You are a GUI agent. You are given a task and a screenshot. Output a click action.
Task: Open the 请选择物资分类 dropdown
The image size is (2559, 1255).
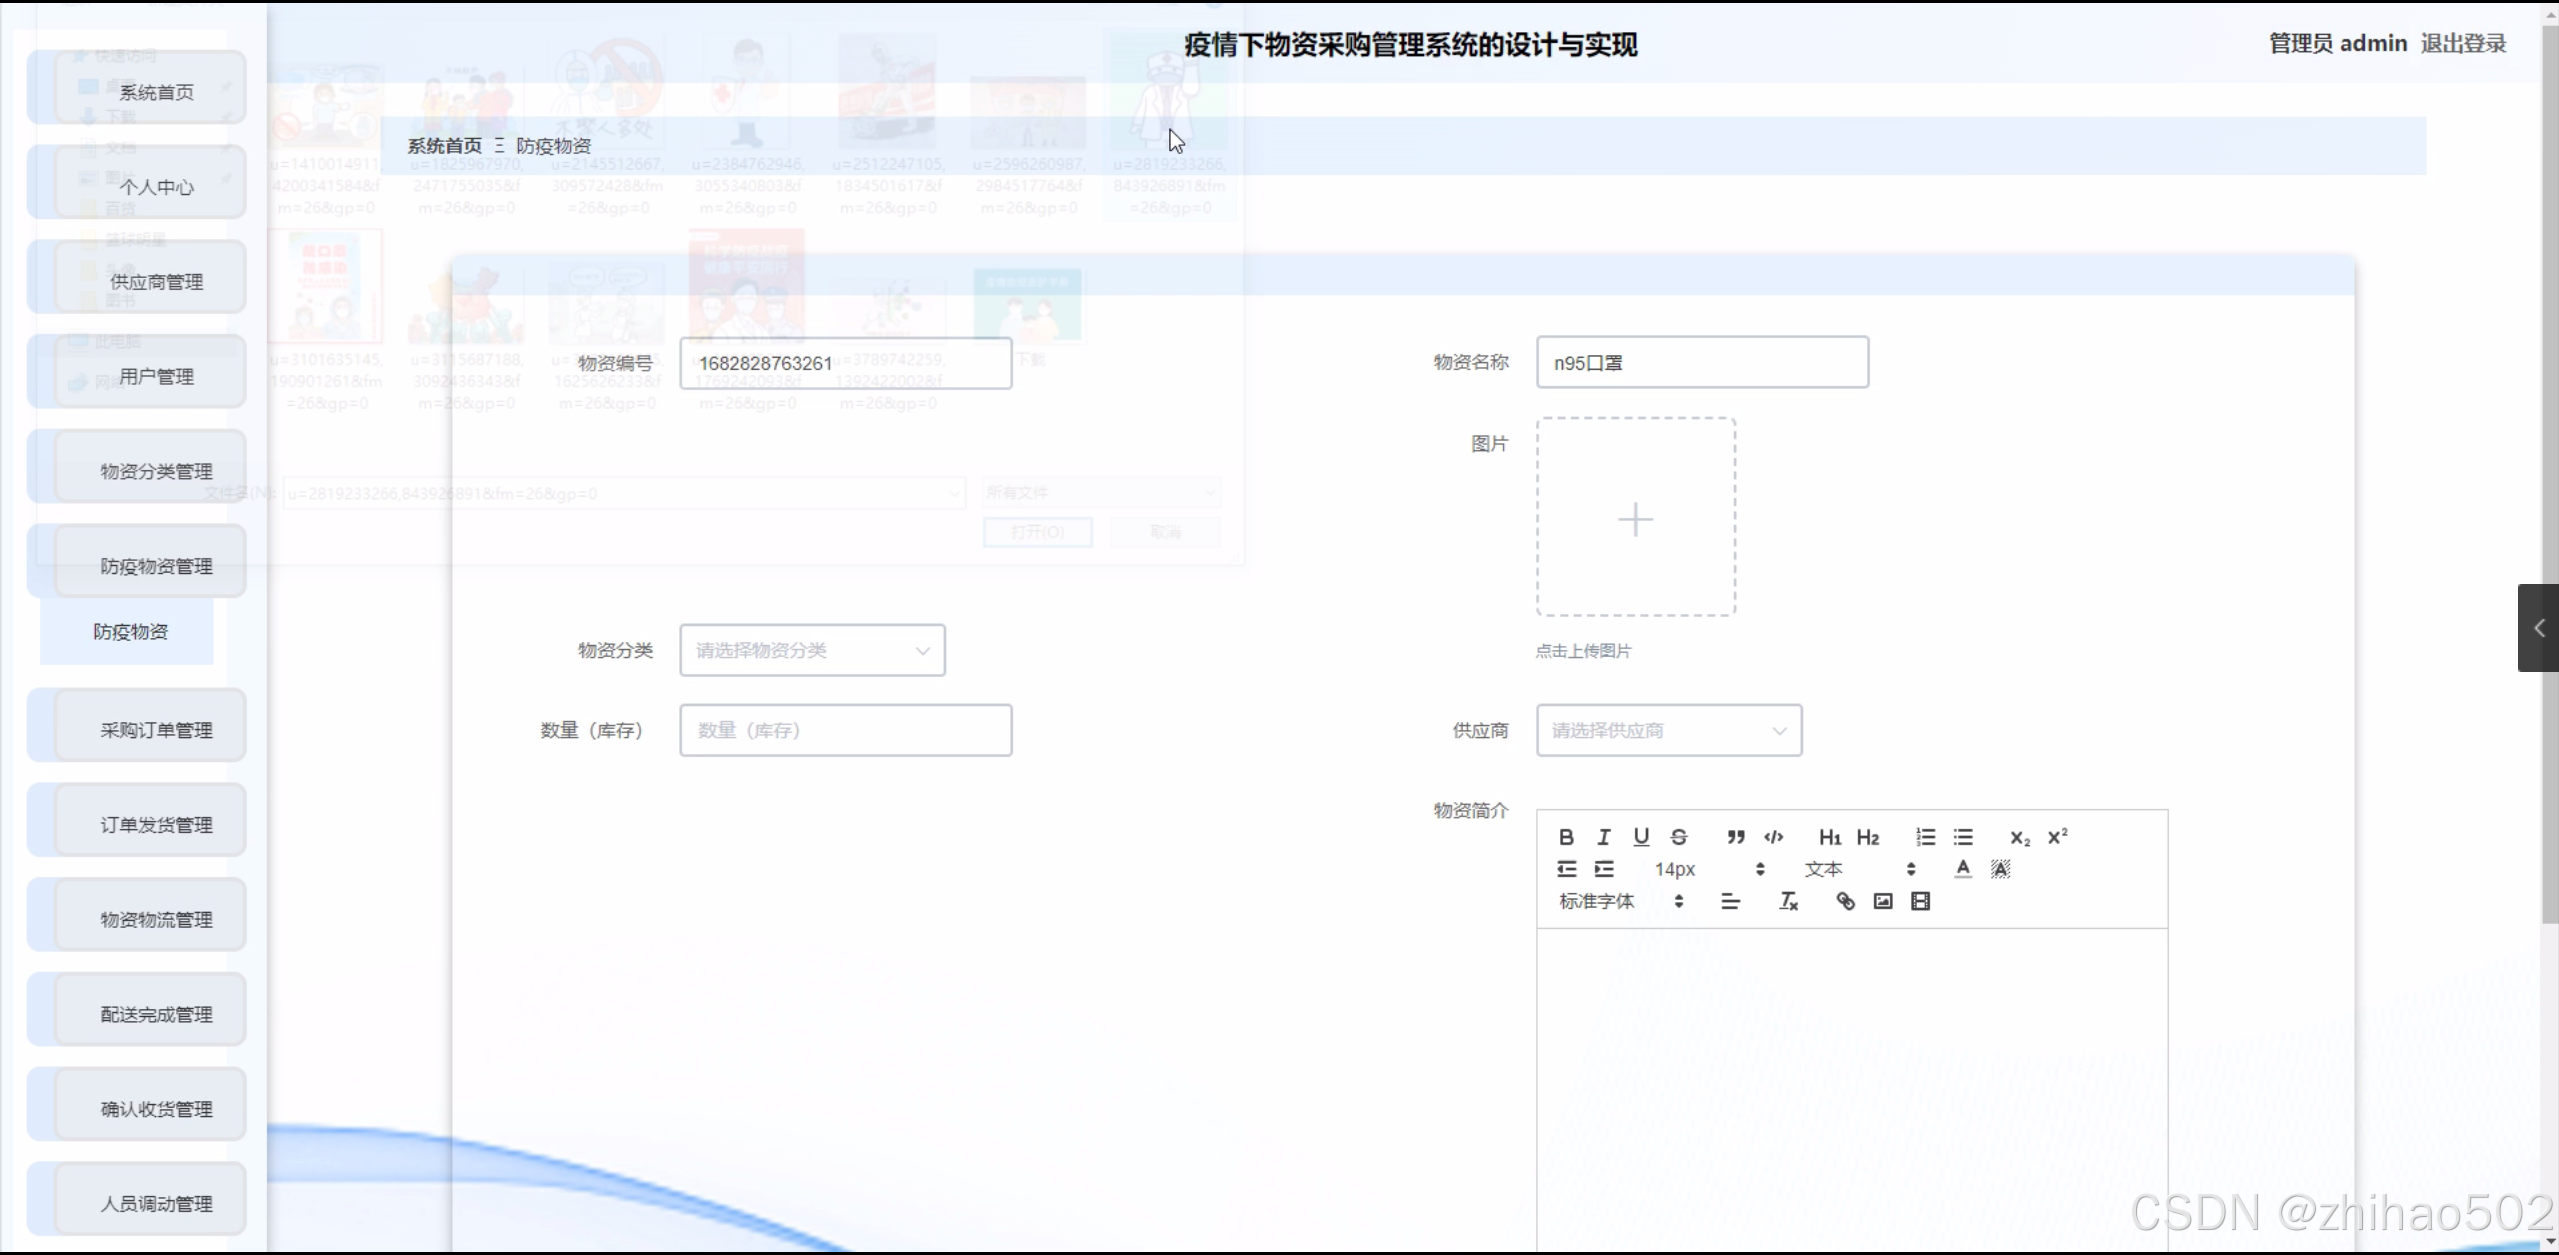[x=811, y=649]
